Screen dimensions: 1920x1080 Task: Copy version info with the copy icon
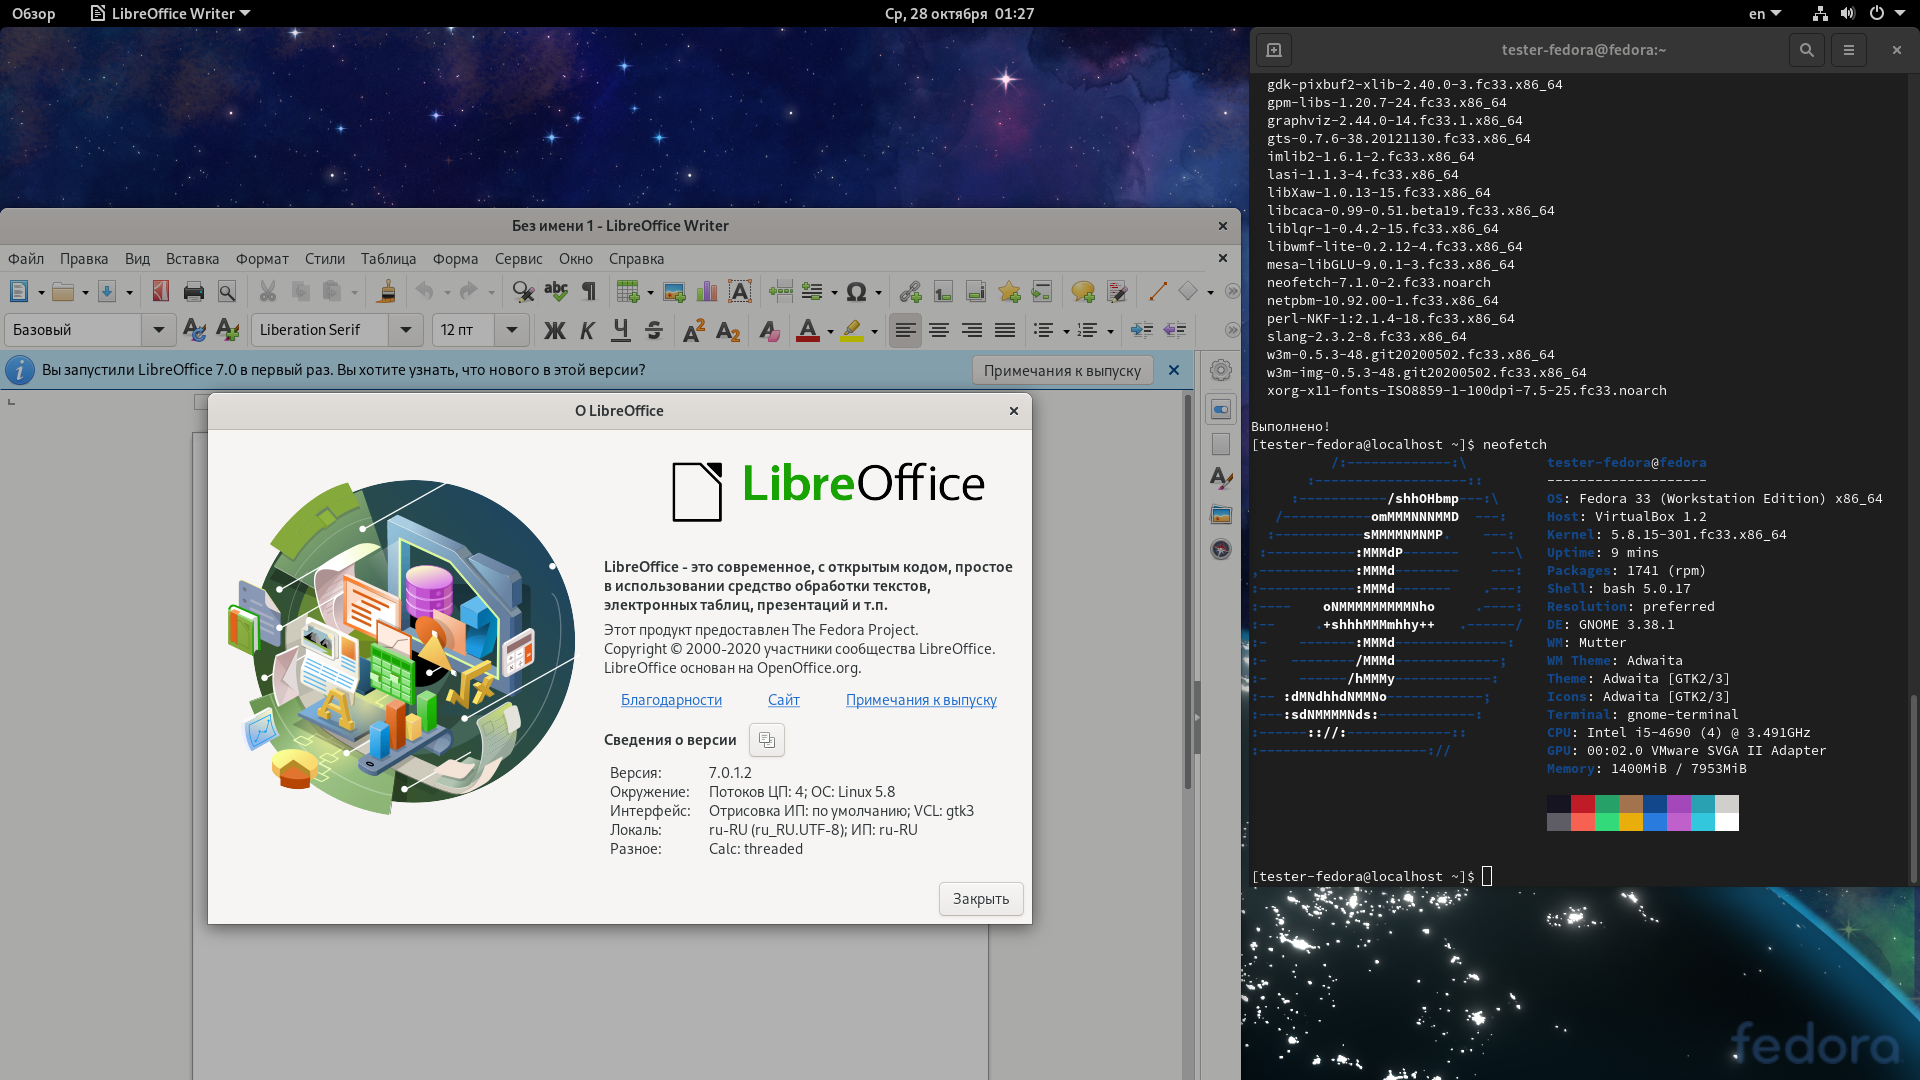(x=767, y=740)
